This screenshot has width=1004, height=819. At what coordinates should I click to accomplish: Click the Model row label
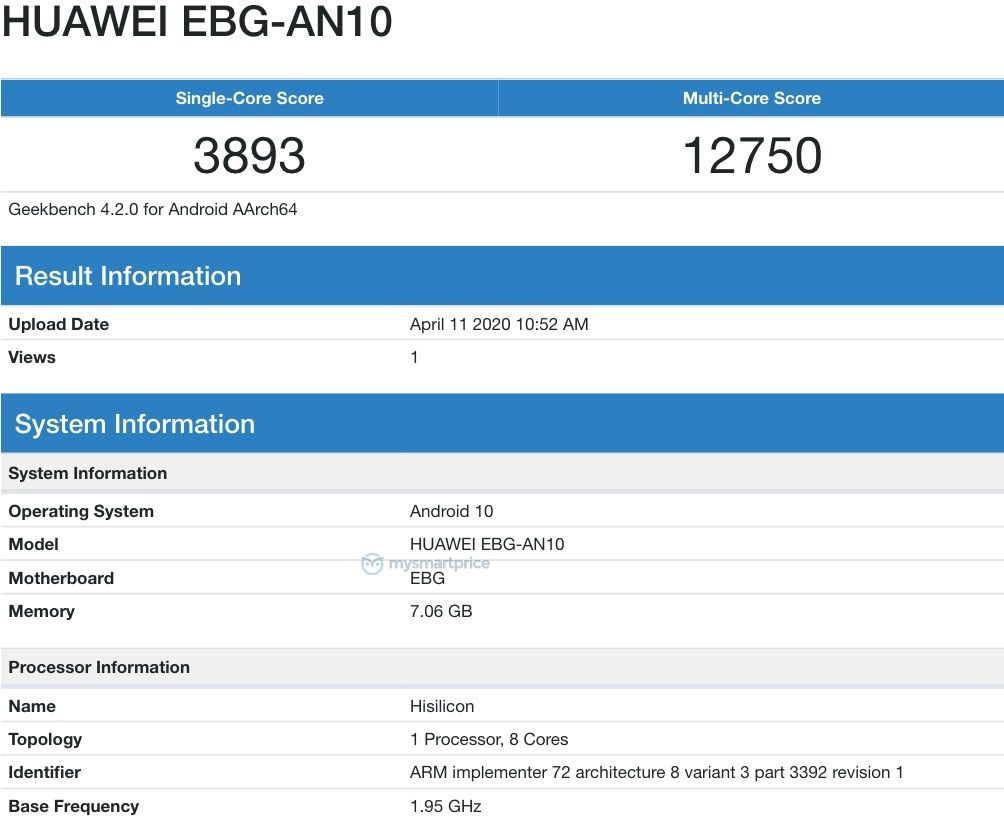[33, 544]
